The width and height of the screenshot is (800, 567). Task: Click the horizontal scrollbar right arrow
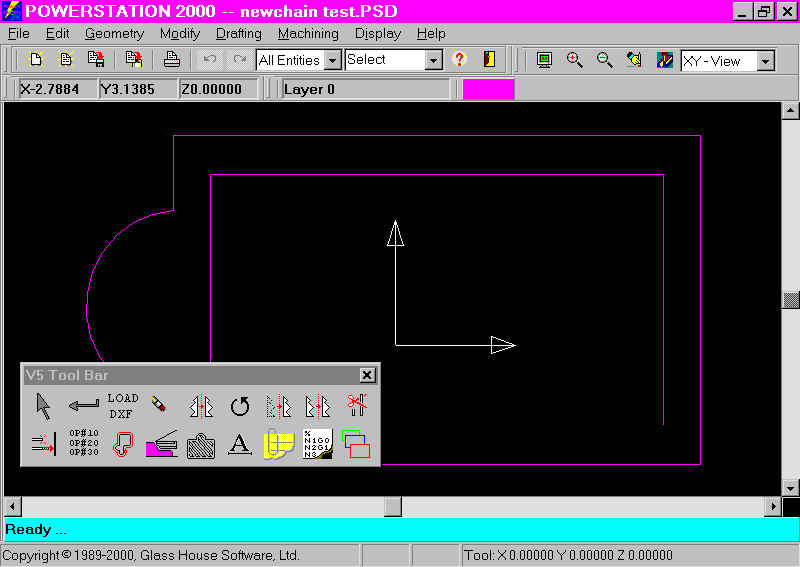(773, 507)
